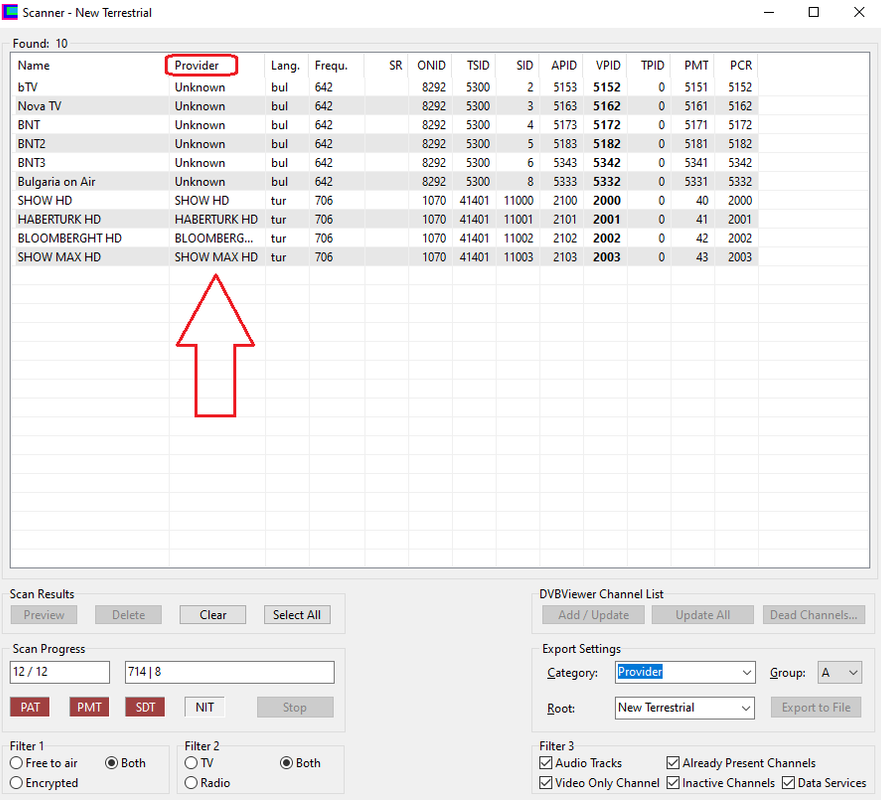The height and width of the screenshot is (800, 881).
Task: Select the BNT channel row
Action: (x=385, y=125)
